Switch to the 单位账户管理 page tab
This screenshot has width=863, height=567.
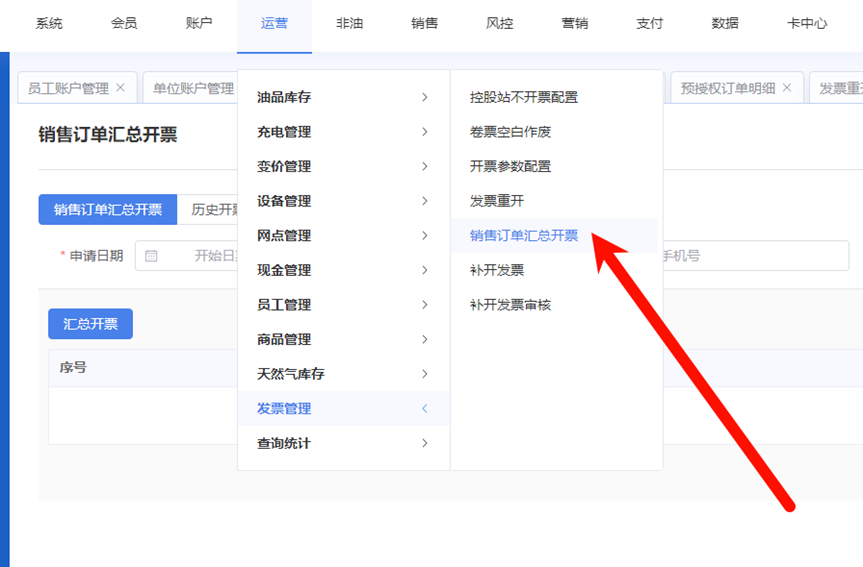[x=193, y=88]
